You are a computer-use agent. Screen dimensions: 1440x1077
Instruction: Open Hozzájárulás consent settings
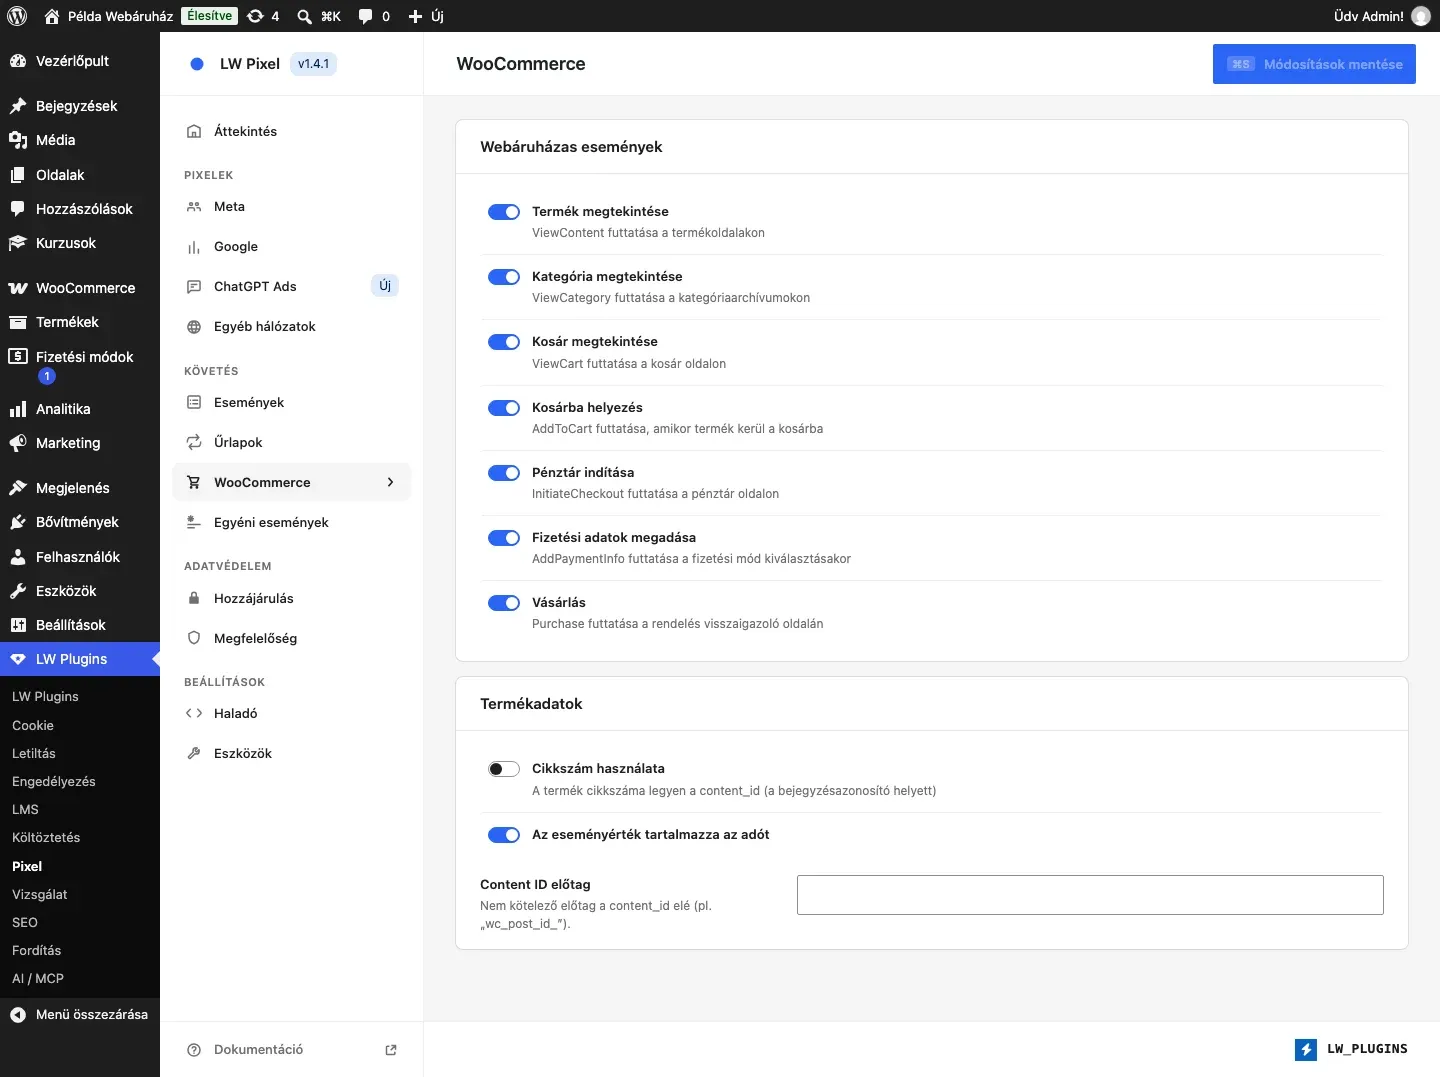coord(291,598)
